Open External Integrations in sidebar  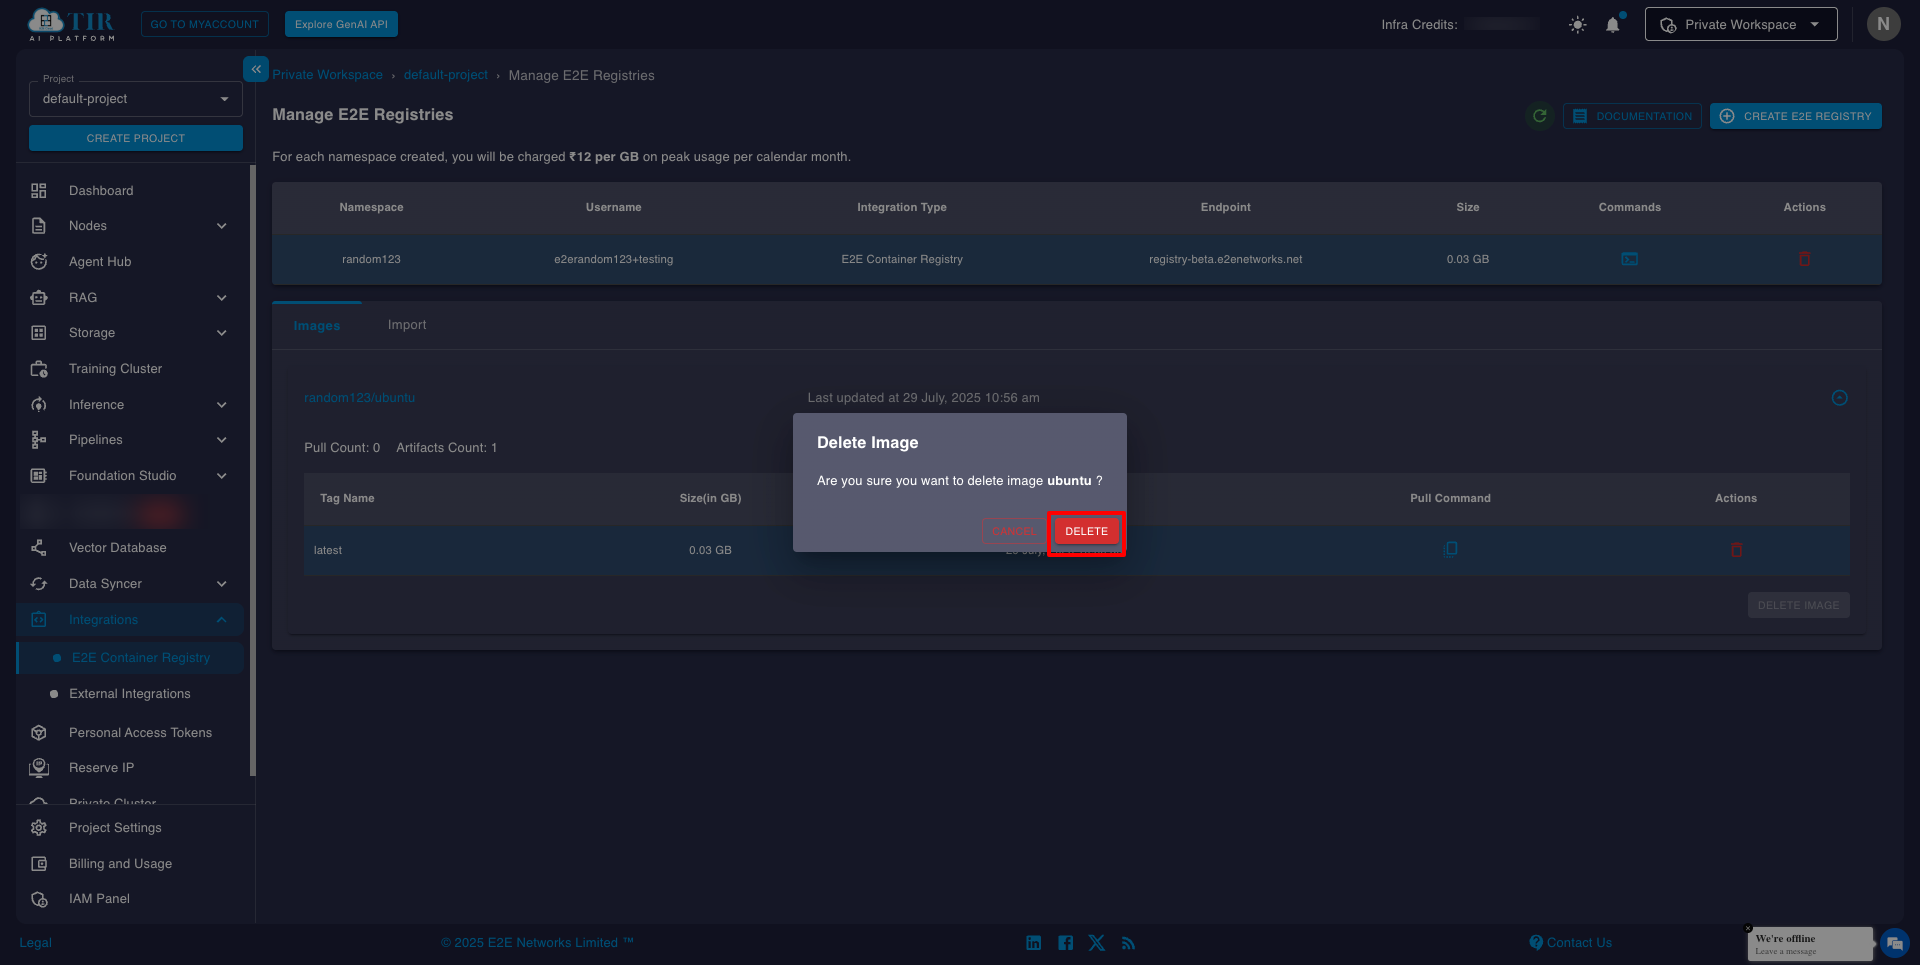tap(129, 694)
